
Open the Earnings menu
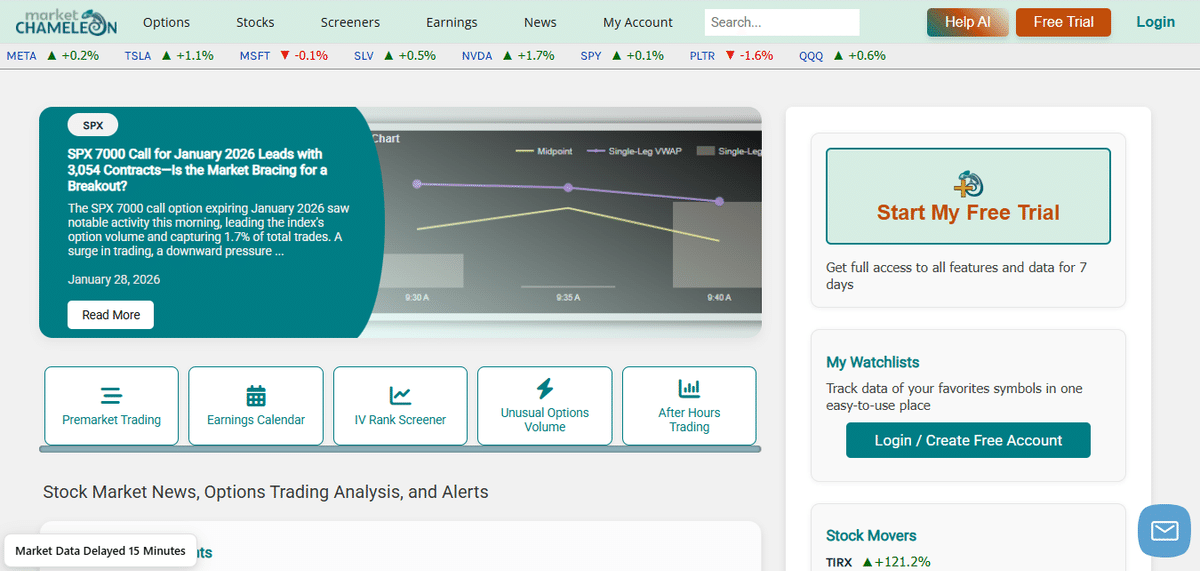[x=452, y=22]
